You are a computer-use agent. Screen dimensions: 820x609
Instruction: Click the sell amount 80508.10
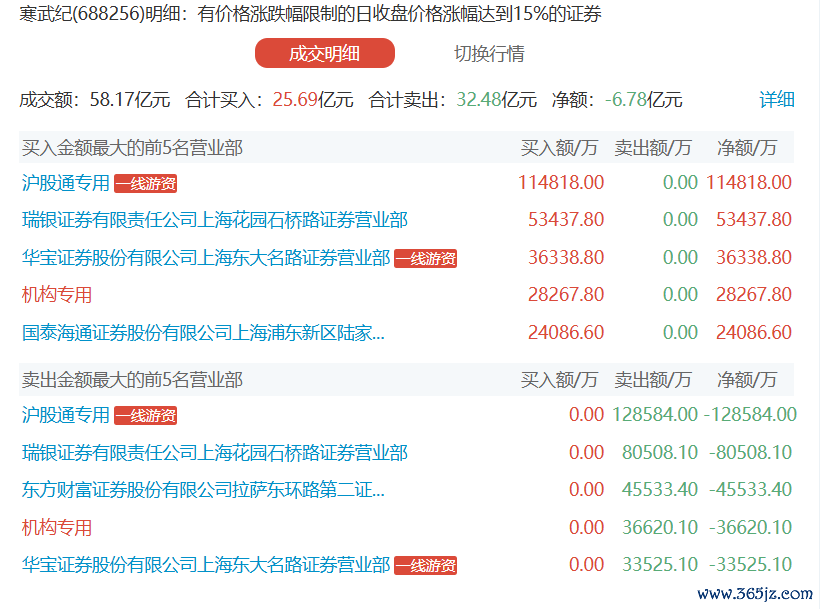click(x=659, y=452)
